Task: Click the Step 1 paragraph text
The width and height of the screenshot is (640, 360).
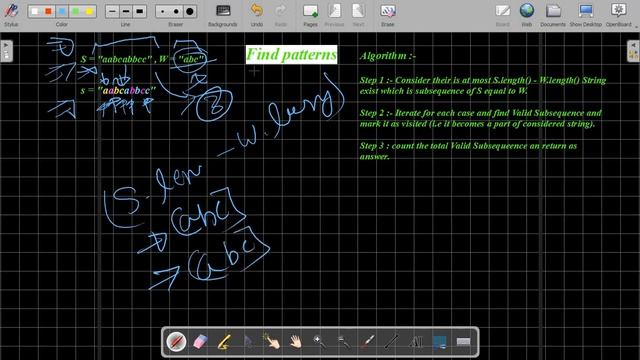Action: click(482, 85)
